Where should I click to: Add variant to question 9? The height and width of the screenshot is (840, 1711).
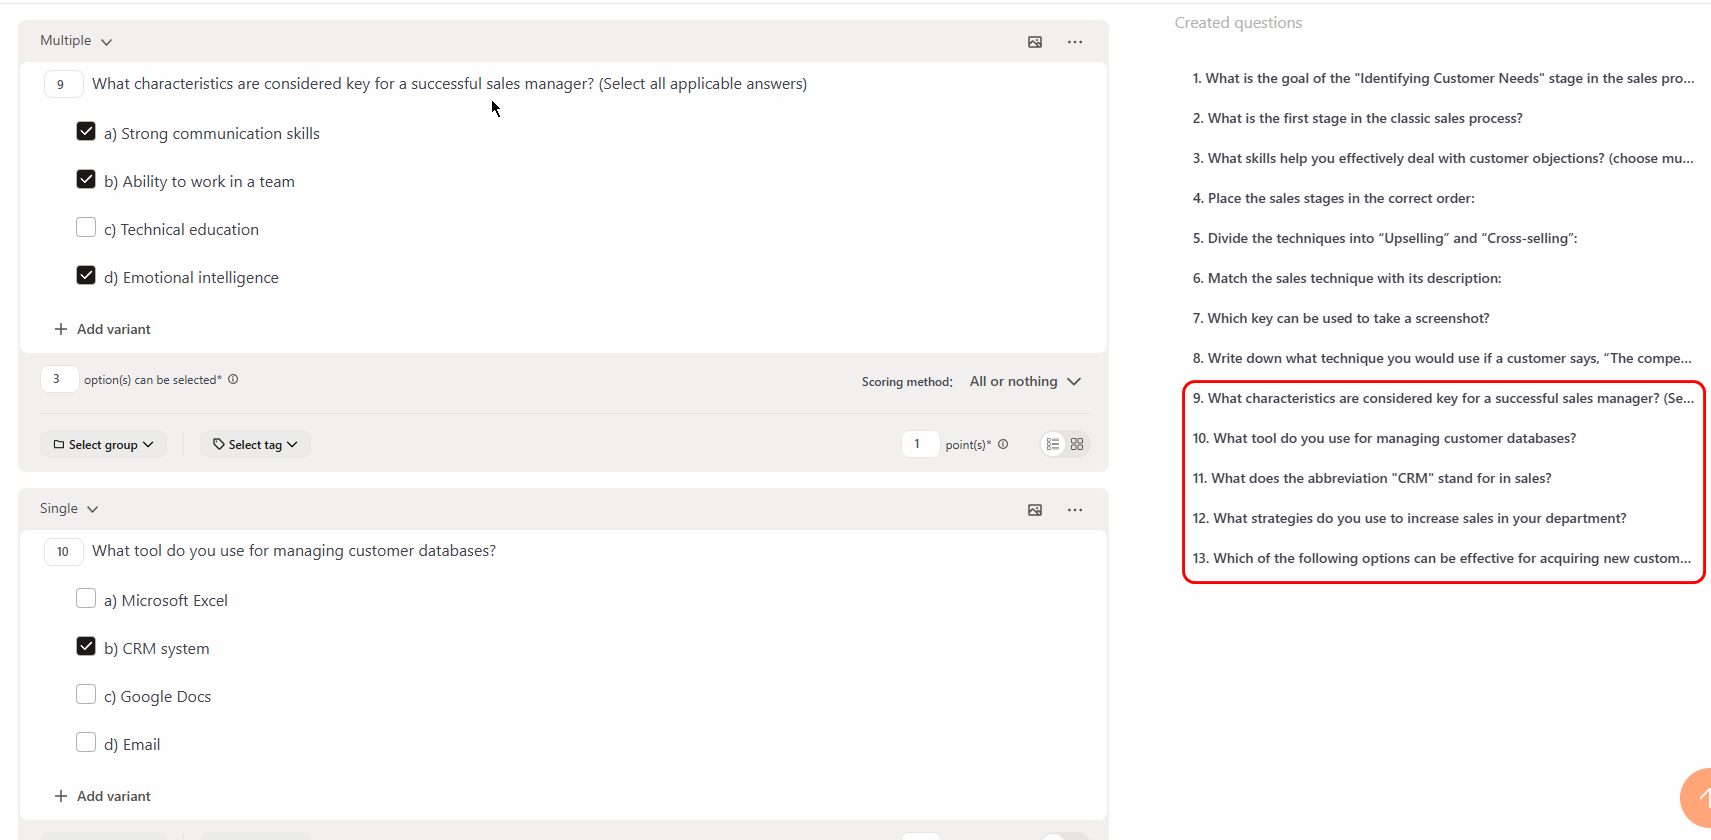(x=103, y=329)
